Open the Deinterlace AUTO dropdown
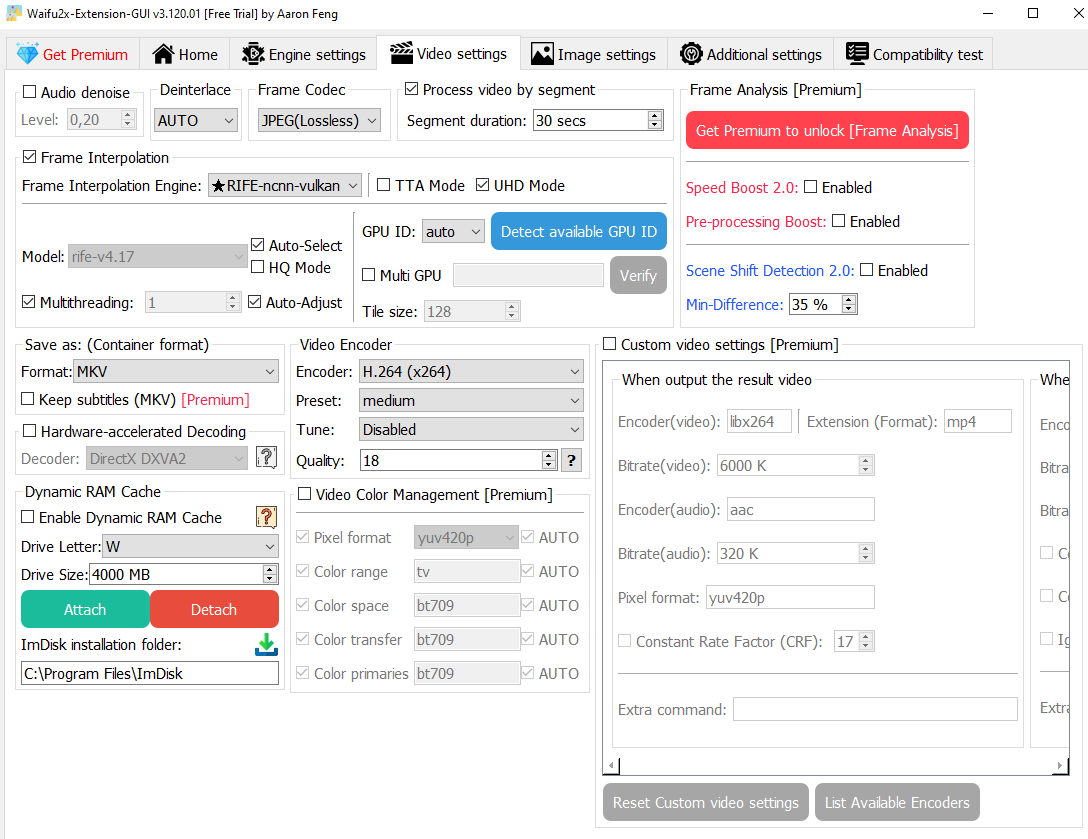Image resolution: width=1088 pixels, height=839 pixels. [x=196, y=120]
